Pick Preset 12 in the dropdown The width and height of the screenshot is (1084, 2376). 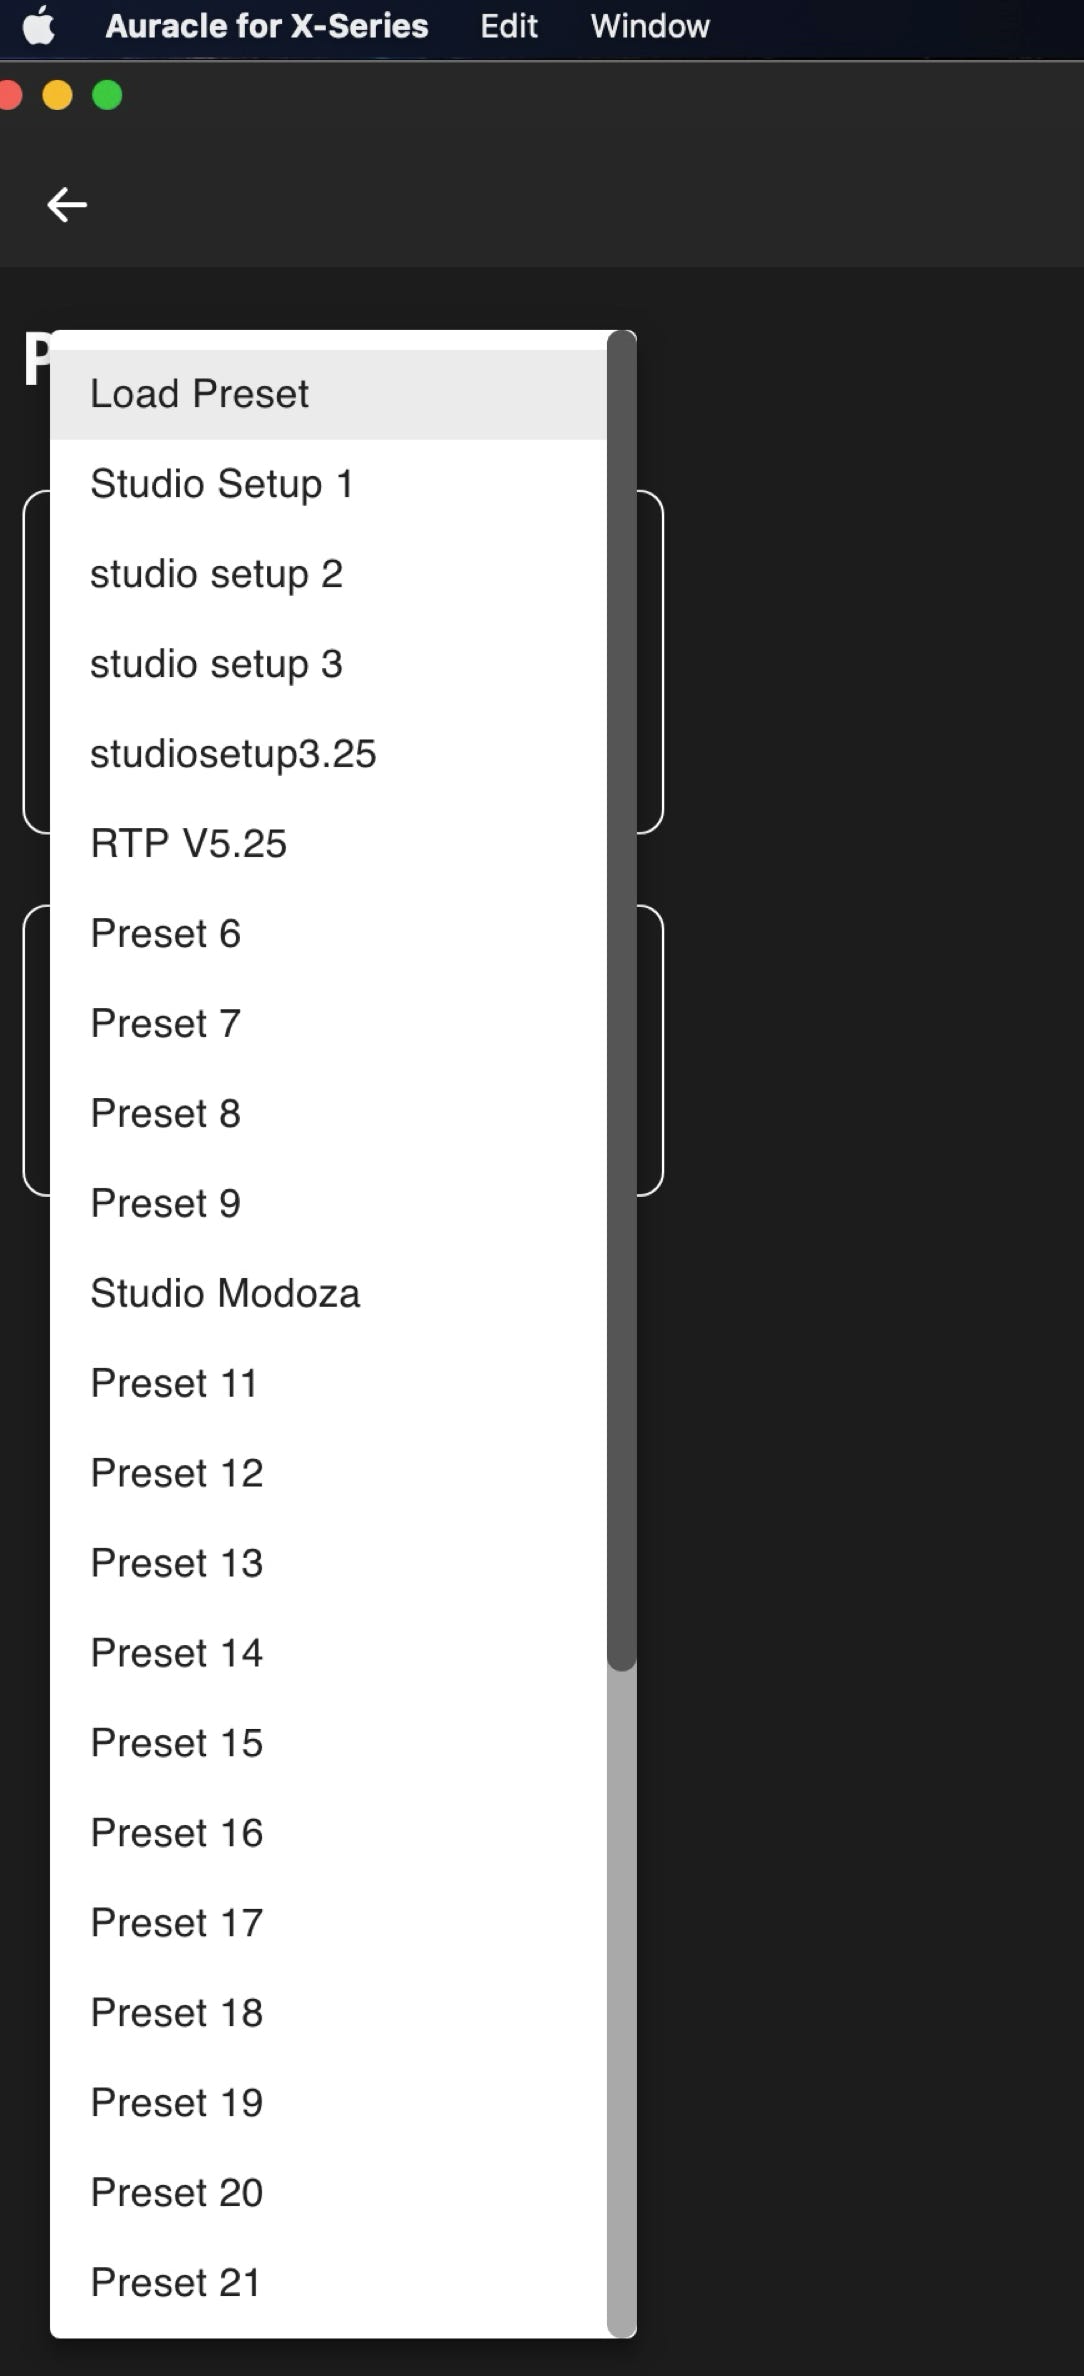coord(328,1474)
